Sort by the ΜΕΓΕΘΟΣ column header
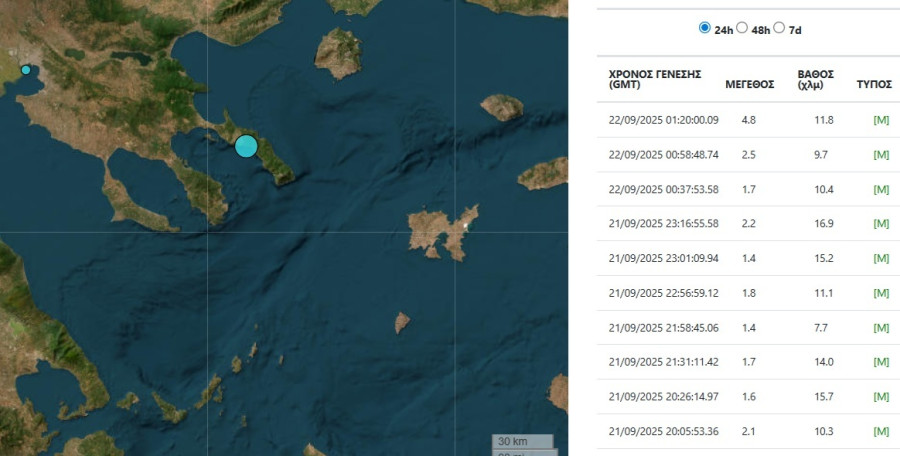Screen dimensions: 900x456 749,84
